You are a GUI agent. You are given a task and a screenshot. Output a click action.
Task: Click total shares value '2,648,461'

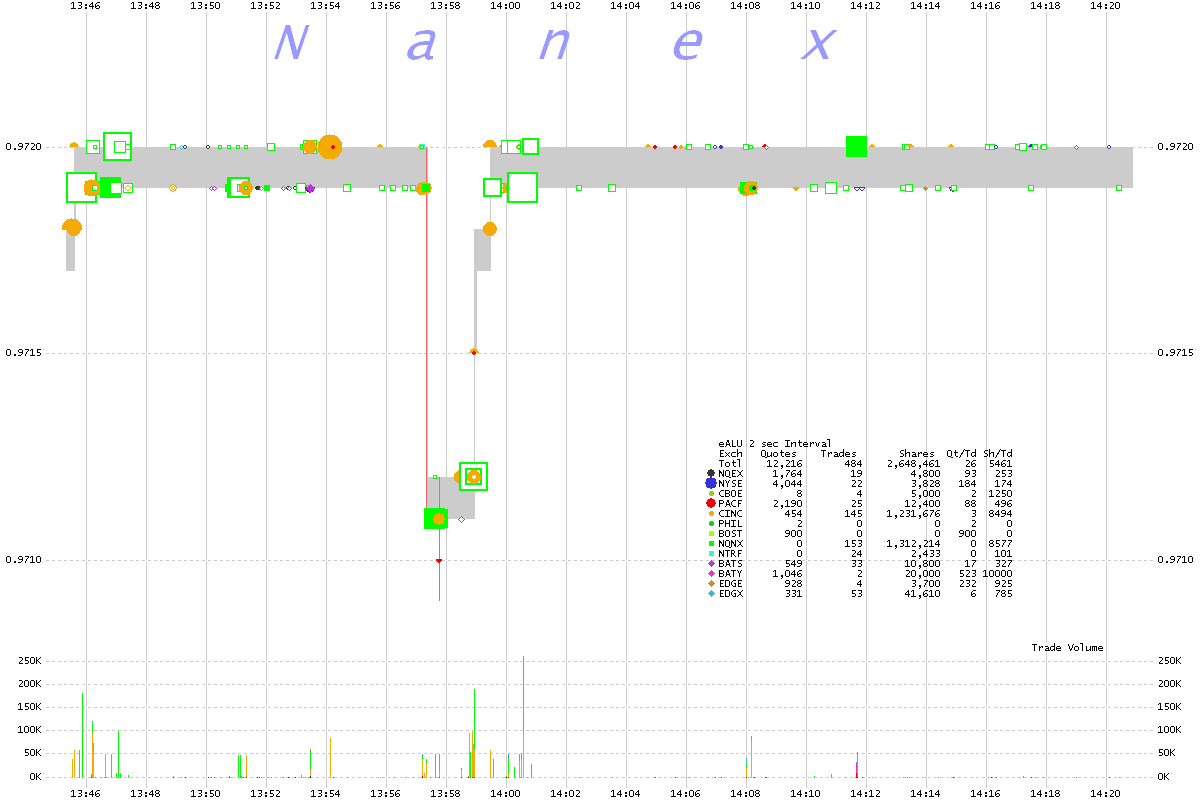click(x=912, y=463)
